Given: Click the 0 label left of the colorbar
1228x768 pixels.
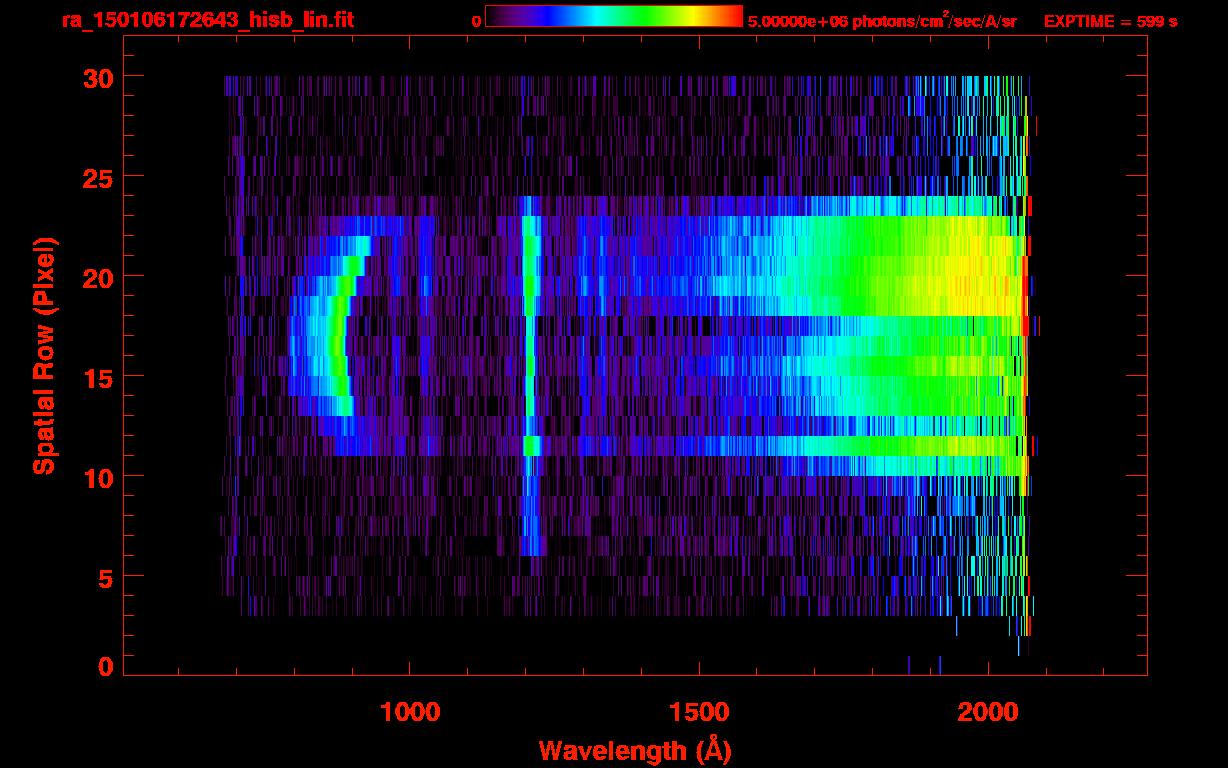Looking at the screenshot, I should pyautogui.click(x=476, y=21).
